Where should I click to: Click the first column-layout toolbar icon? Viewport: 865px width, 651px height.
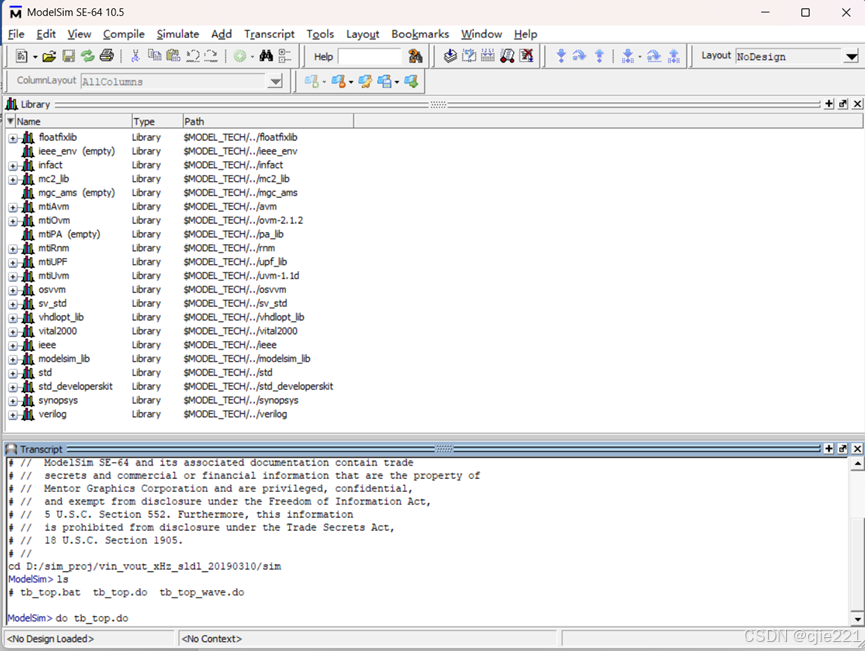tap(312, 82)
